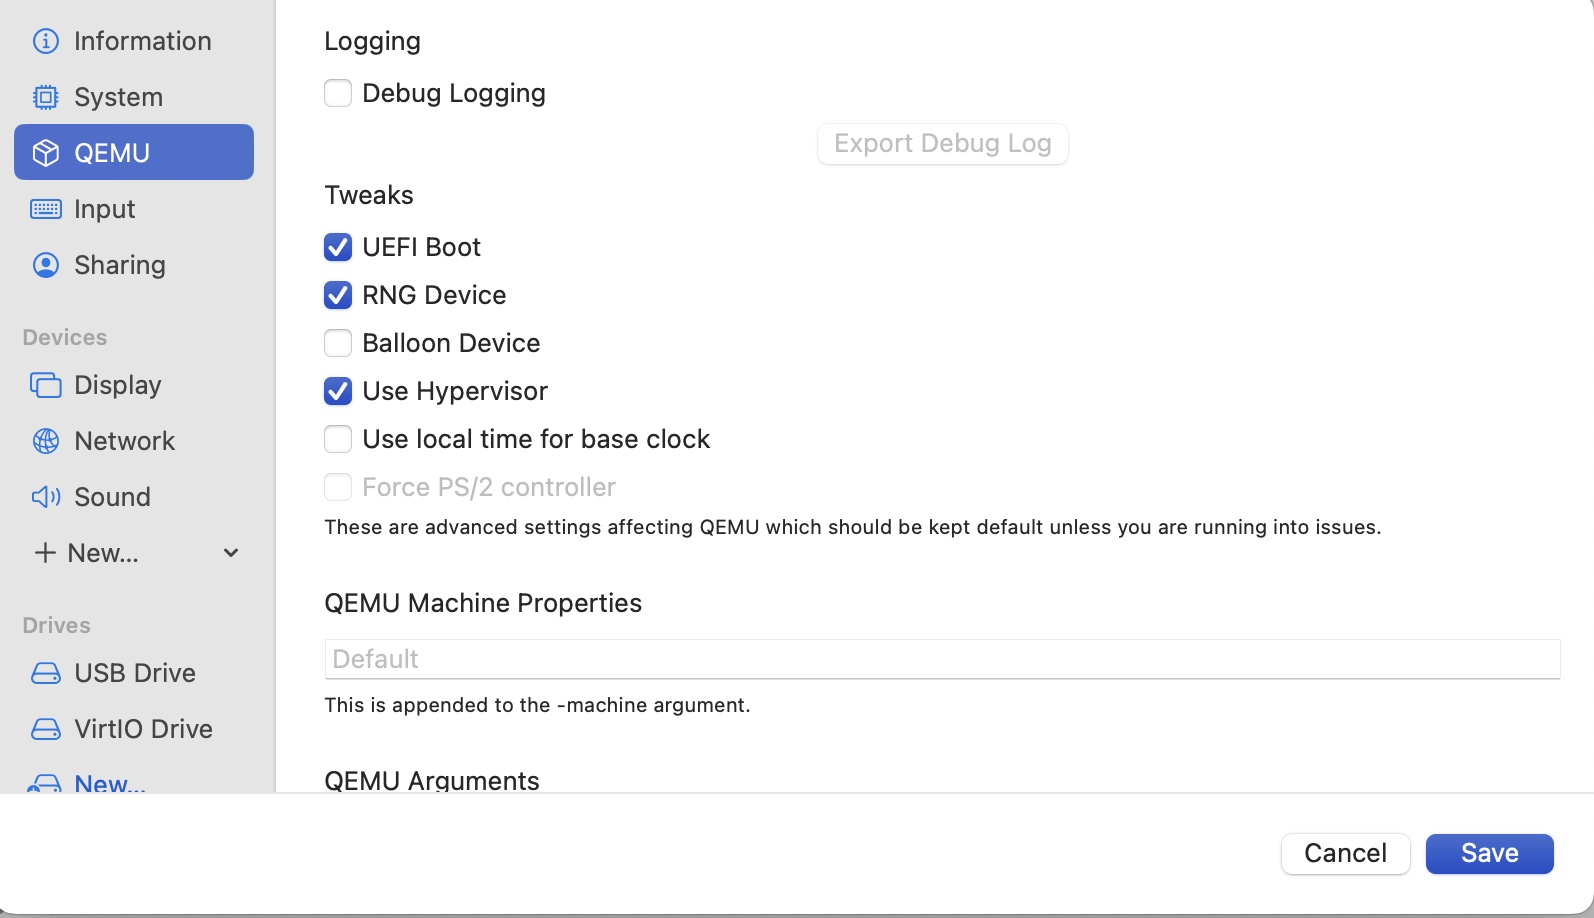Select the USB Drive icon
This screenshot has width=1594, height=918.
46,673
